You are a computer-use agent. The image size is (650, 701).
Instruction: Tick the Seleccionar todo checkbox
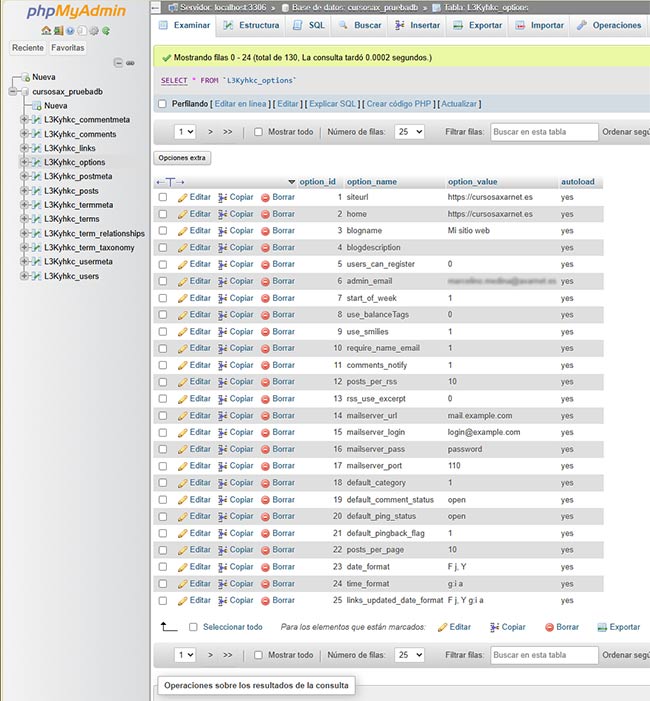[x=193, y=627]
